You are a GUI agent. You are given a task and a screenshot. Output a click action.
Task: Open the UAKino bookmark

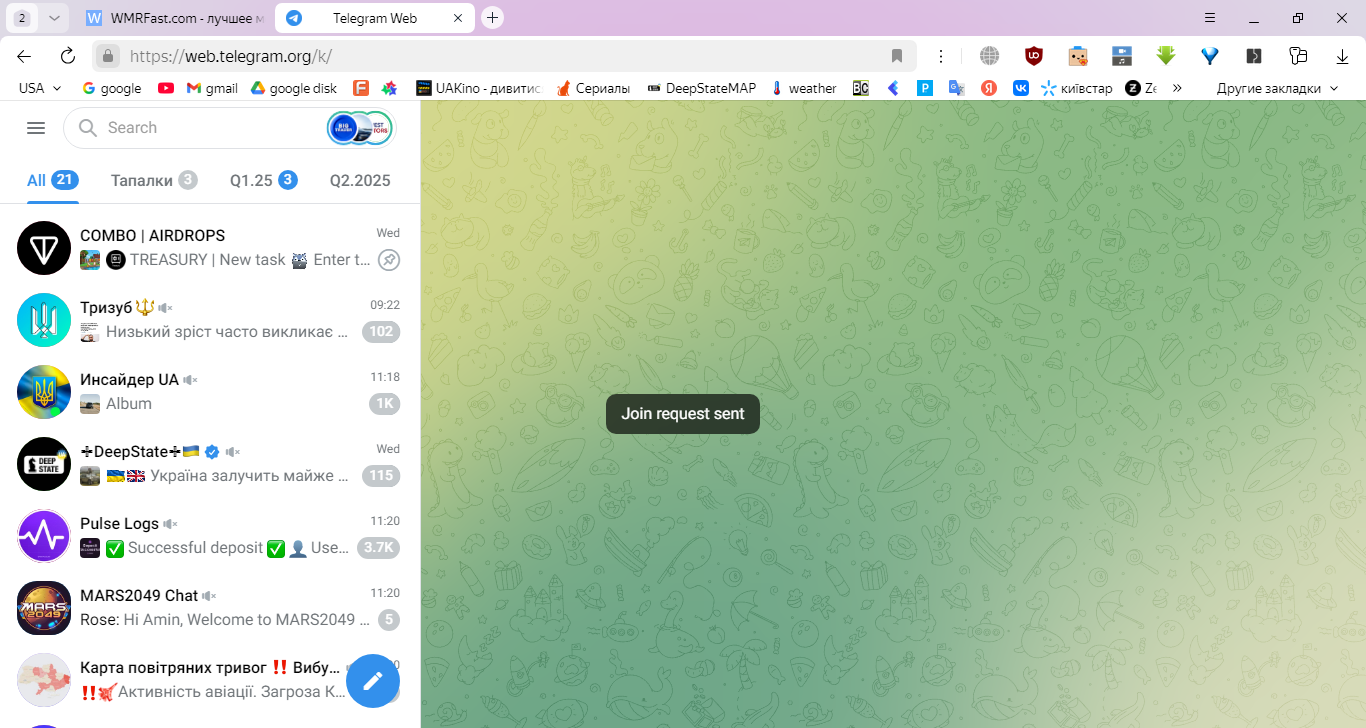coord(478,88)
